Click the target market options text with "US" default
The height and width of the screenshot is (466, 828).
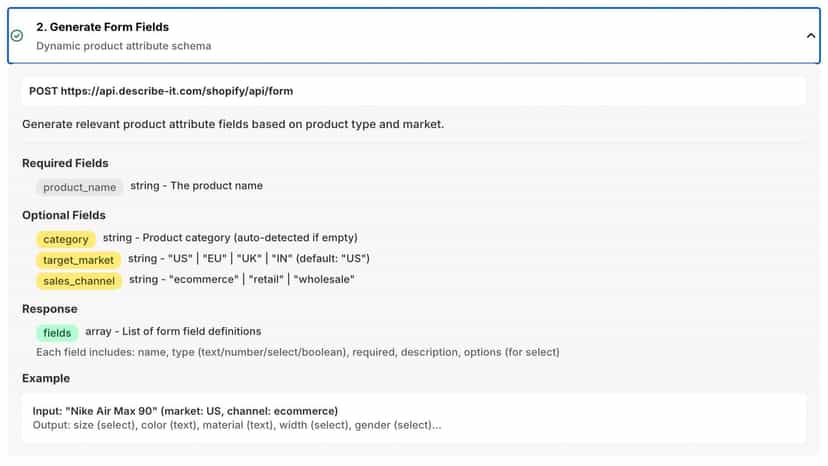click(249, 258)
